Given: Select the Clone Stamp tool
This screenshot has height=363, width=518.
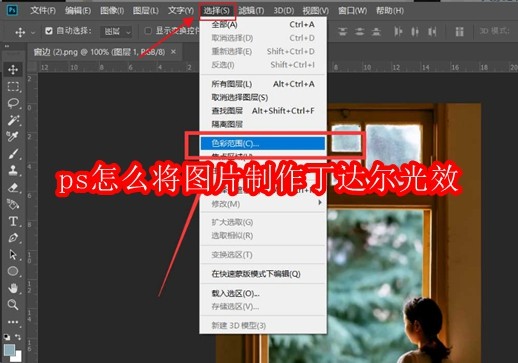Looking at the screenshot, I should coord(13,170).
